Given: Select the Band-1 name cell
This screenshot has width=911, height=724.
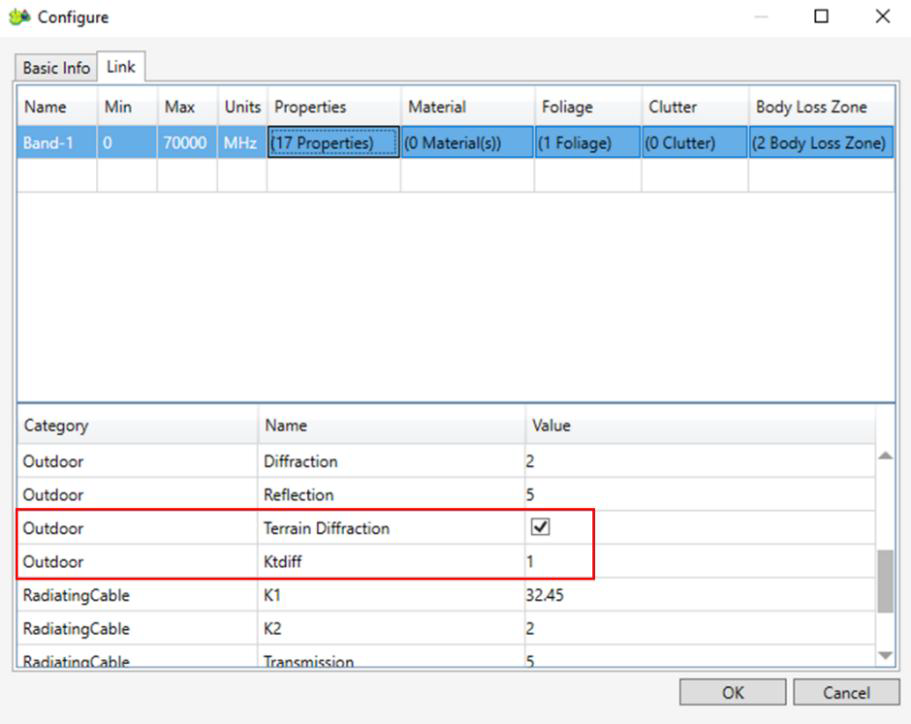Looking at the screenshot, I should click(x=56, y=143).
